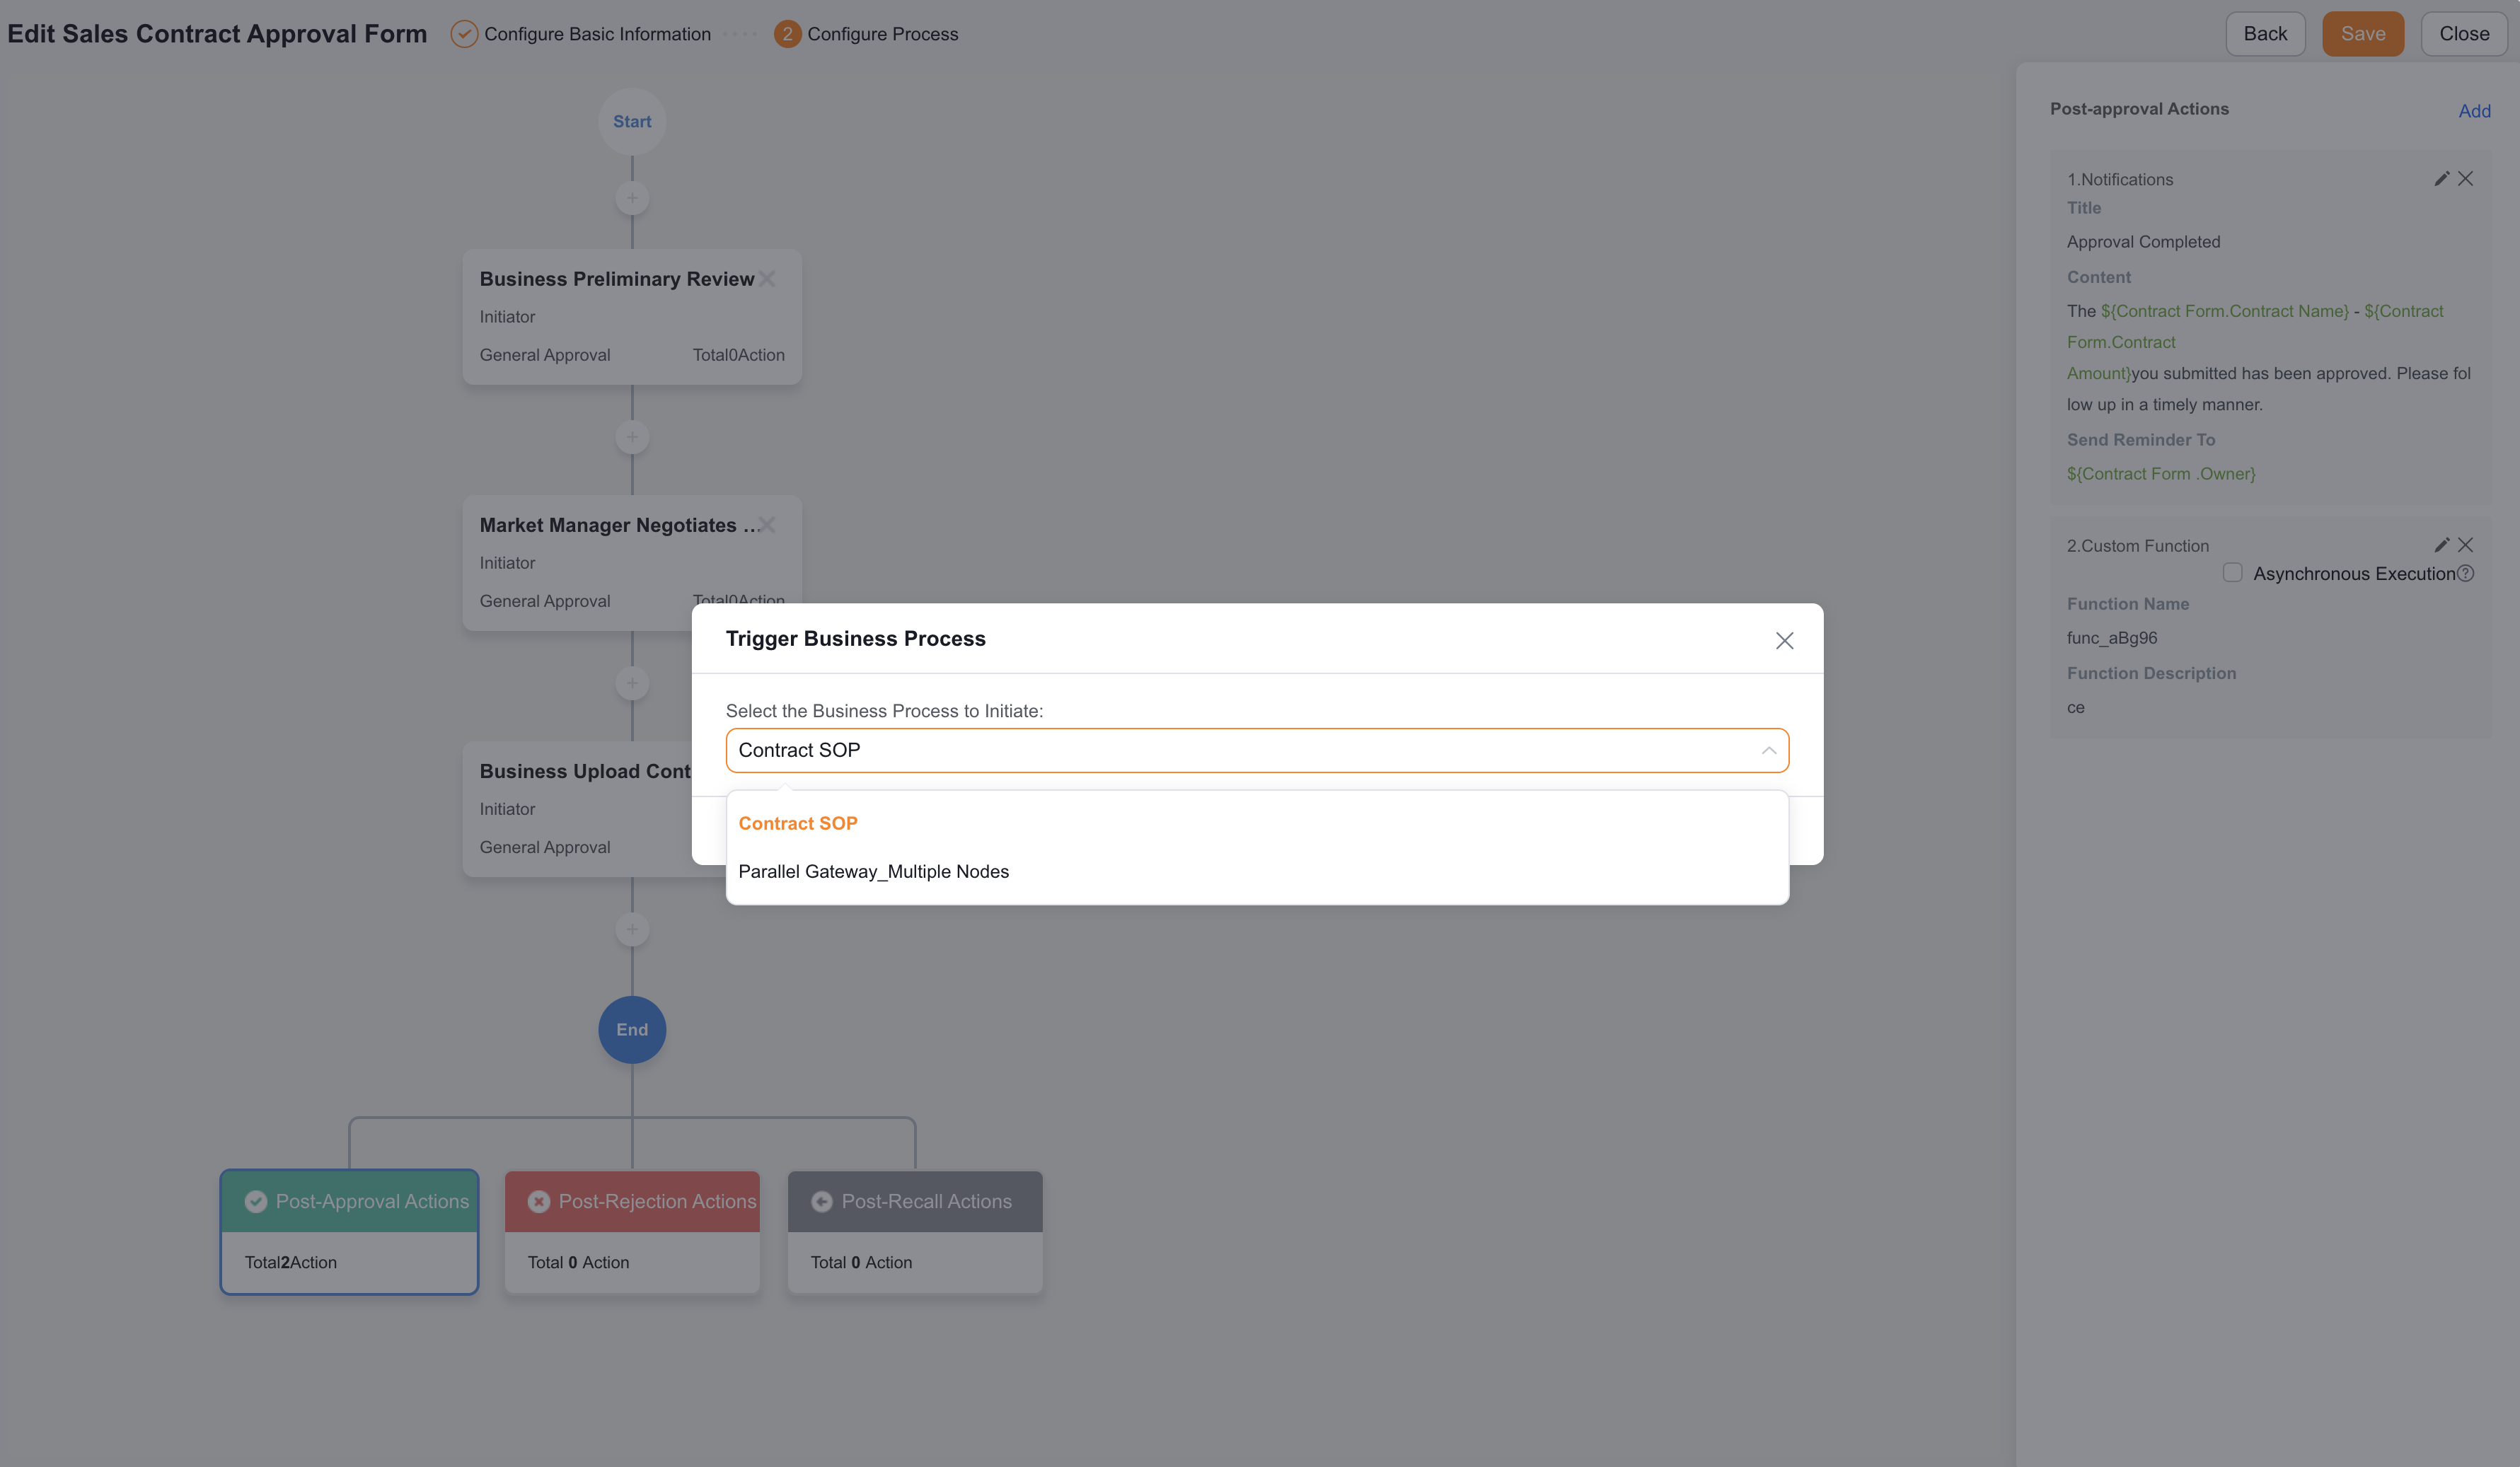Edit the Notifications action with pencil icon
Viewport: 2520px width, 1467px height.
tap(2441, 178)
